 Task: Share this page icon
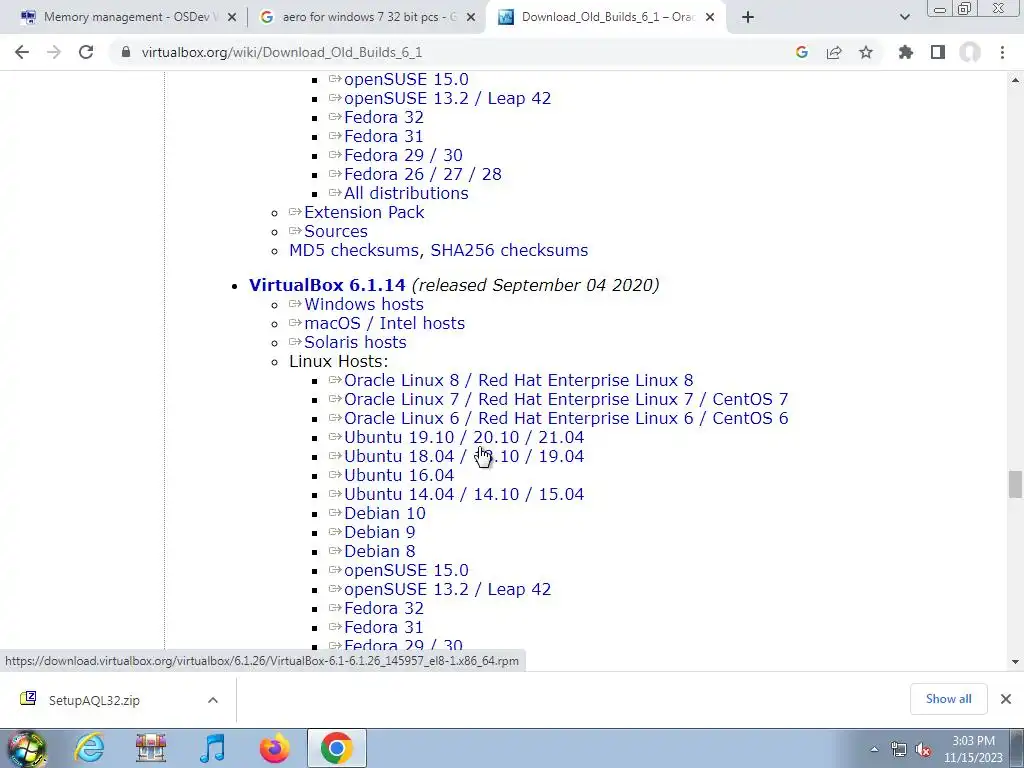(834, 52)
